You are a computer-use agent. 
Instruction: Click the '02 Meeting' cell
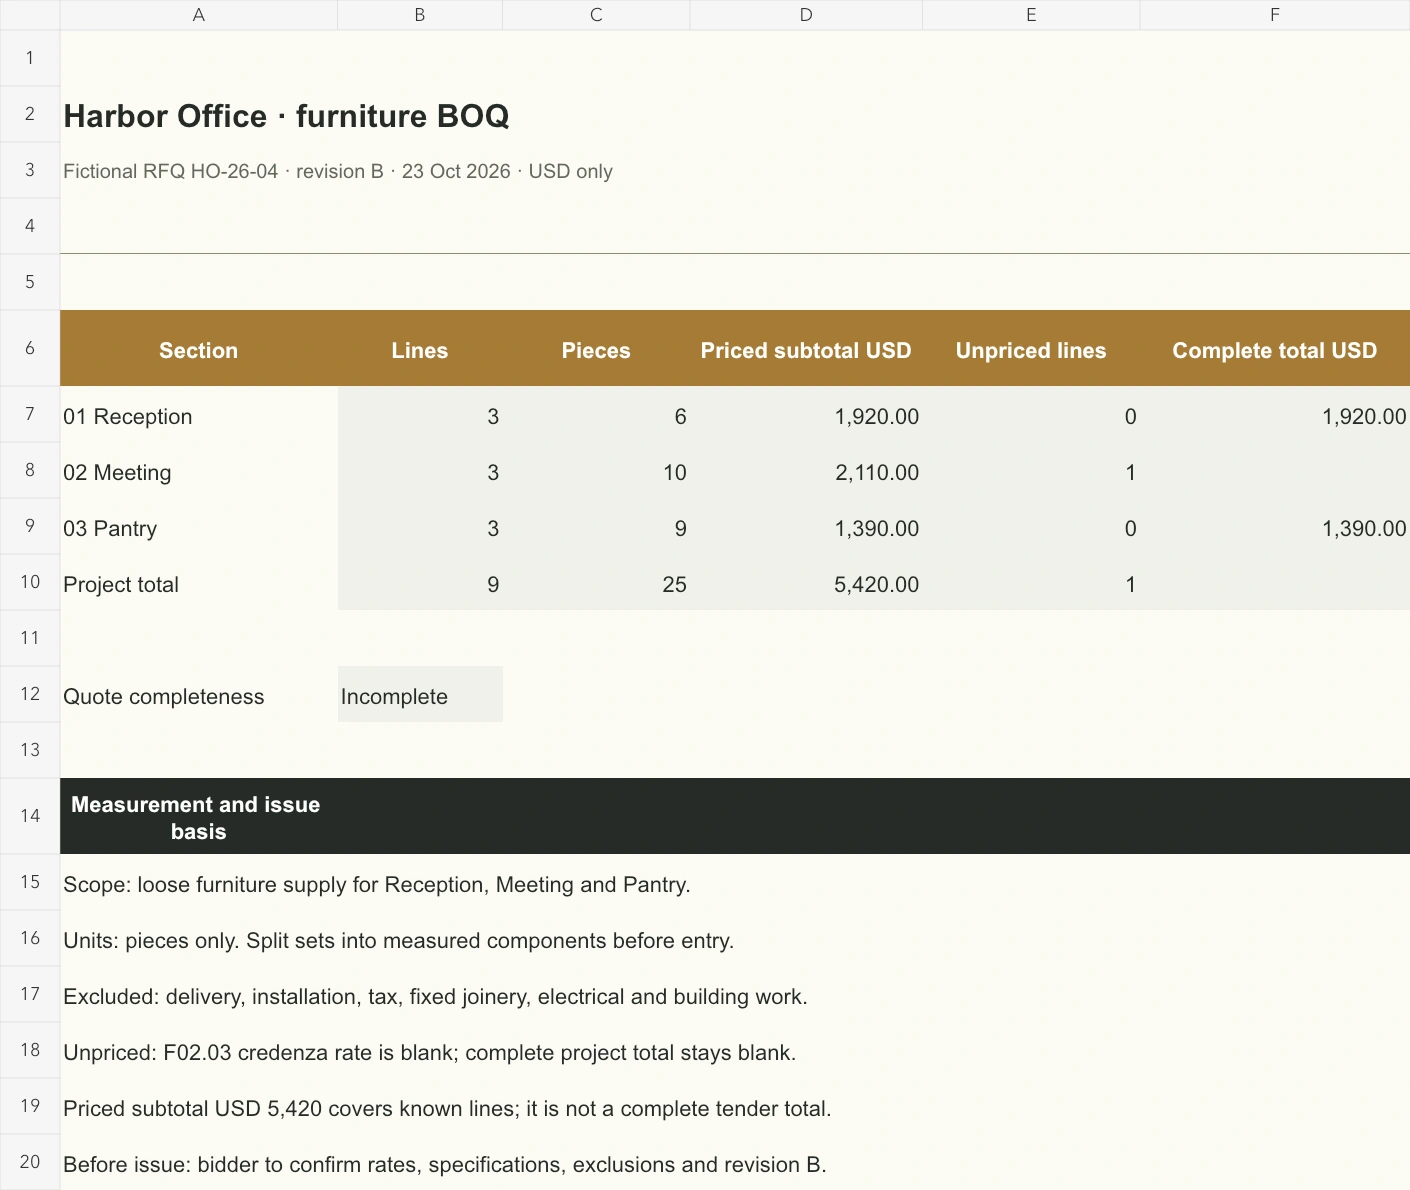click(199, 470)
